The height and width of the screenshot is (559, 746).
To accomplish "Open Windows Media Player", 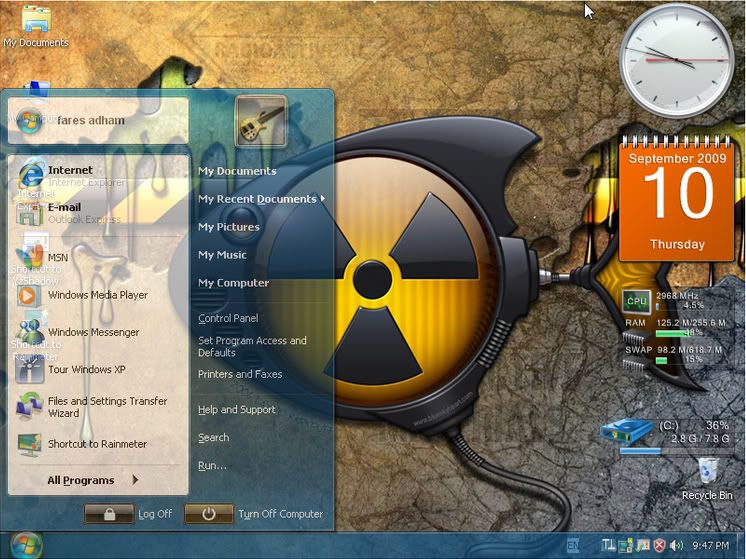I will pos(98,295).
